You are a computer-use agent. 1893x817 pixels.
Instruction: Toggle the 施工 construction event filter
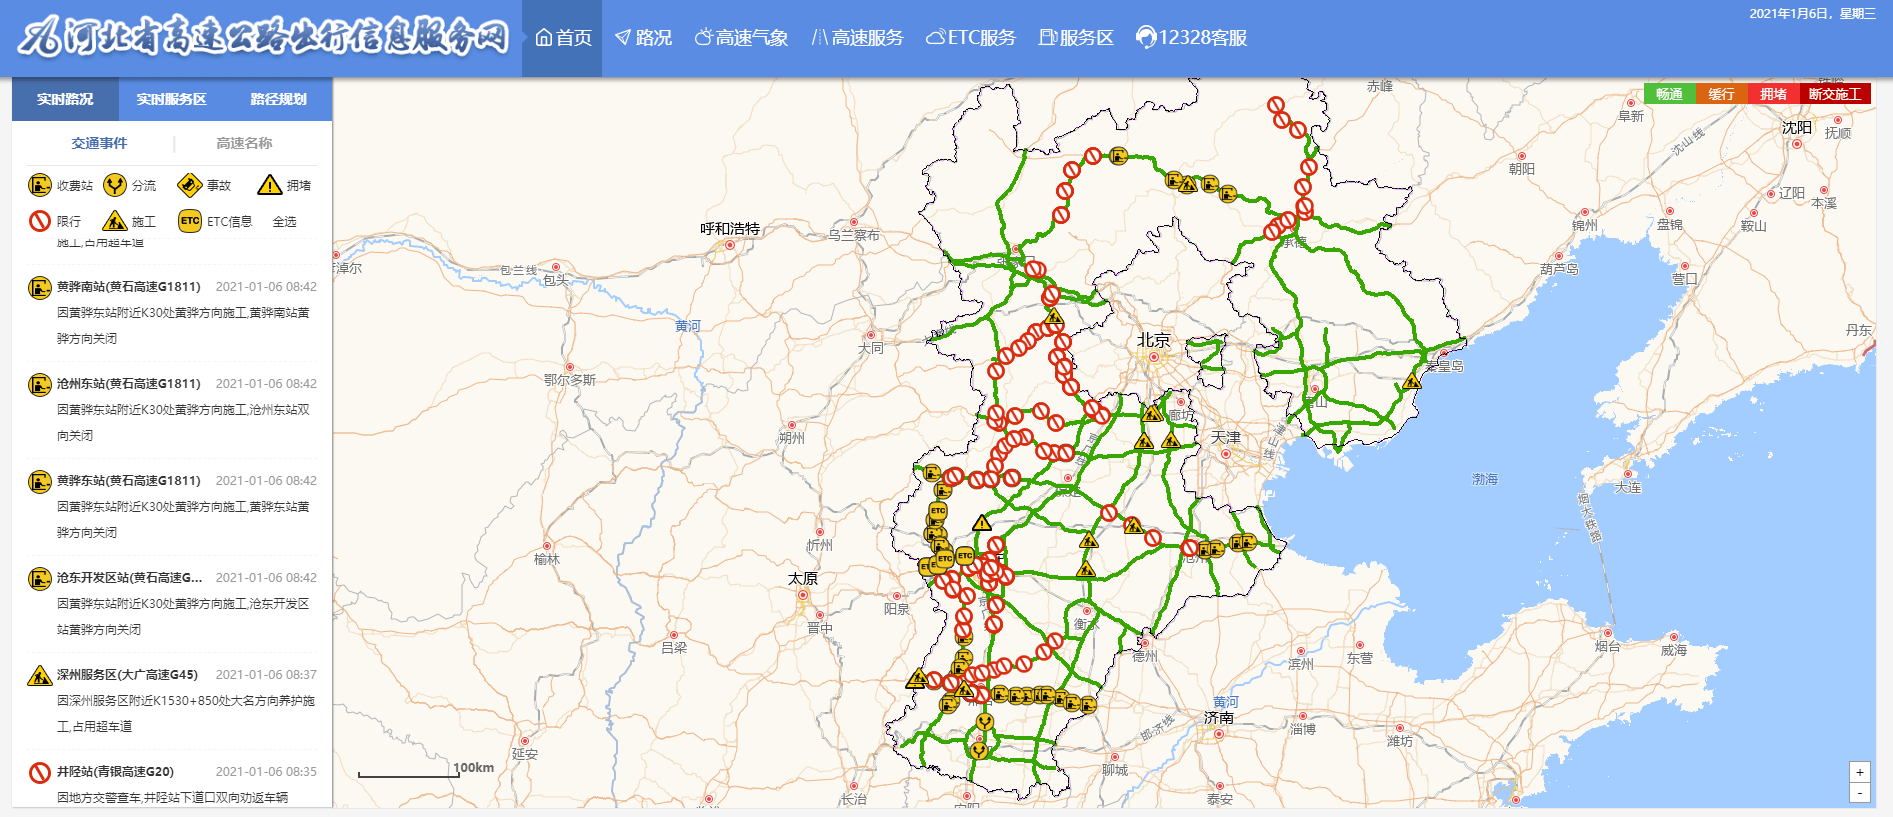click(x=130, y=221)
